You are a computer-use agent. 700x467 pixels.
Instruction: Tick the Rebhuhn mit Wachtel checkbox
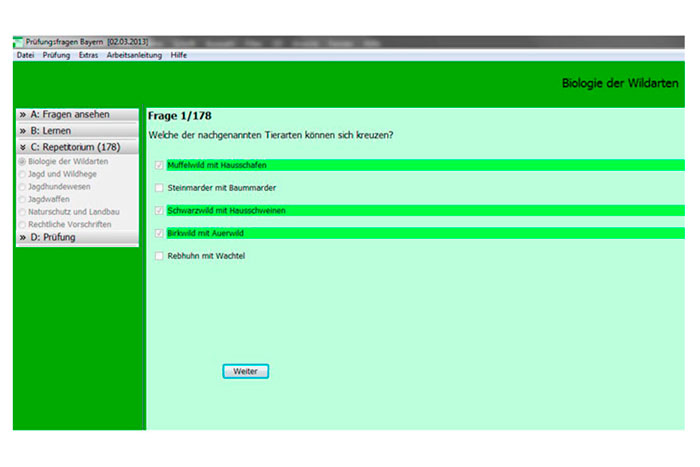159,256
